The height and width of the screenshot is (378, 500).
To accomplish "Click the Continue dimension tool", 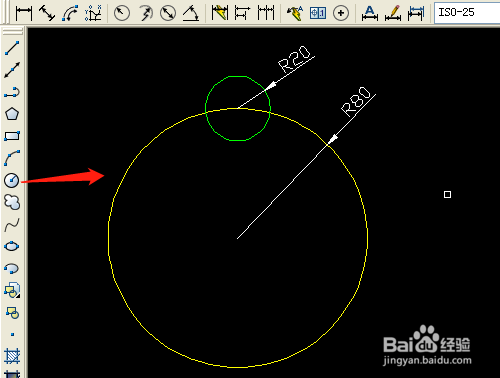I will (266, 13).
